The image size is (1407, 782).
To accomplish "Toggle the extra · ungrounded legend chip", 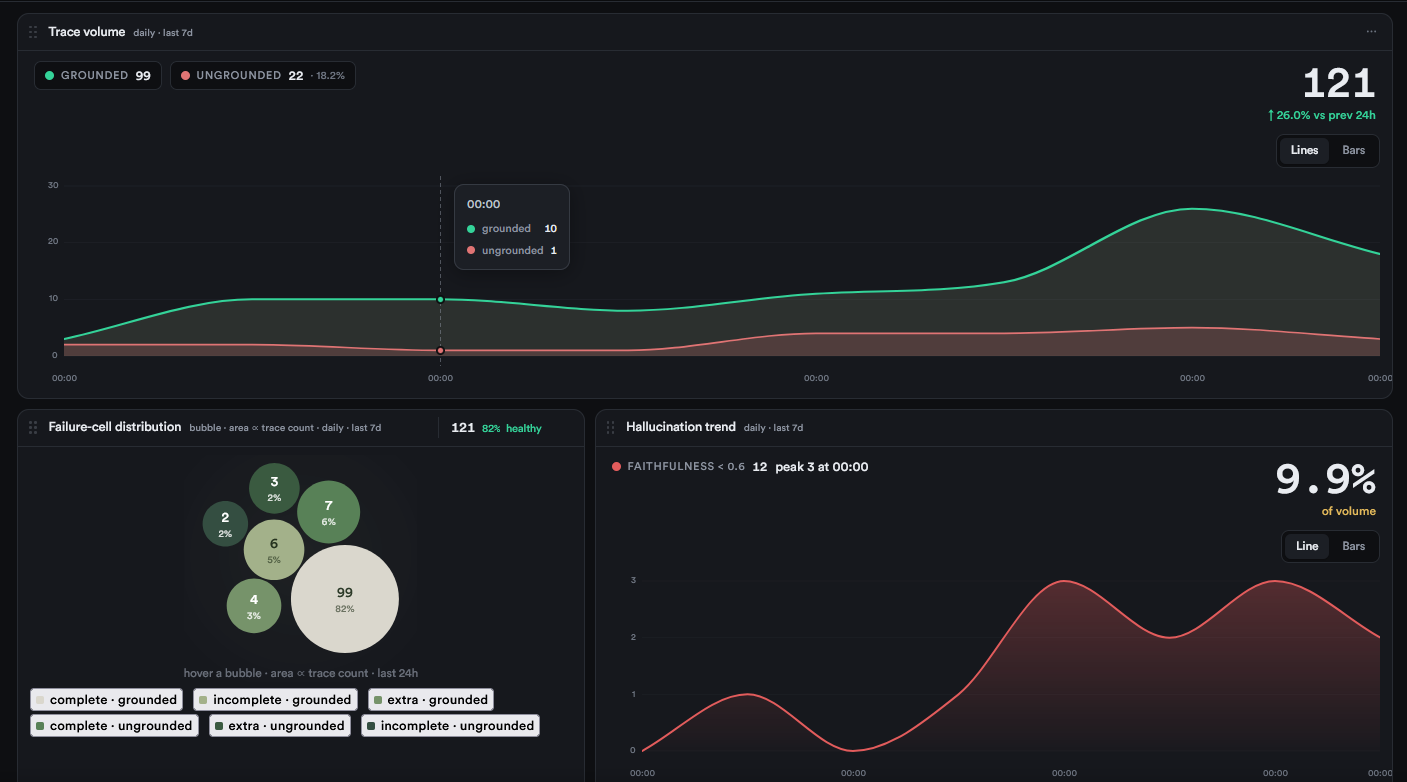I will (x=279, y=726).
